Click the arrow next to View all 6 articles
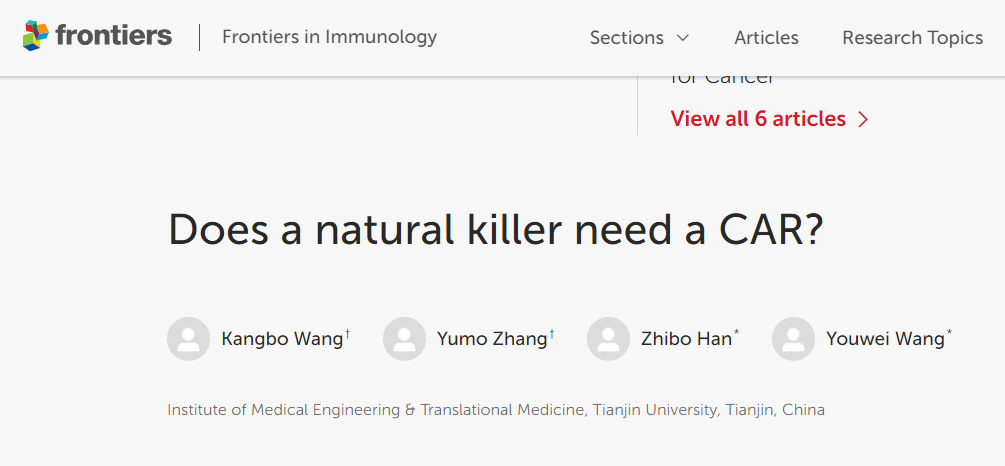Screen dimensions: 1005x466 click(863, 120)
